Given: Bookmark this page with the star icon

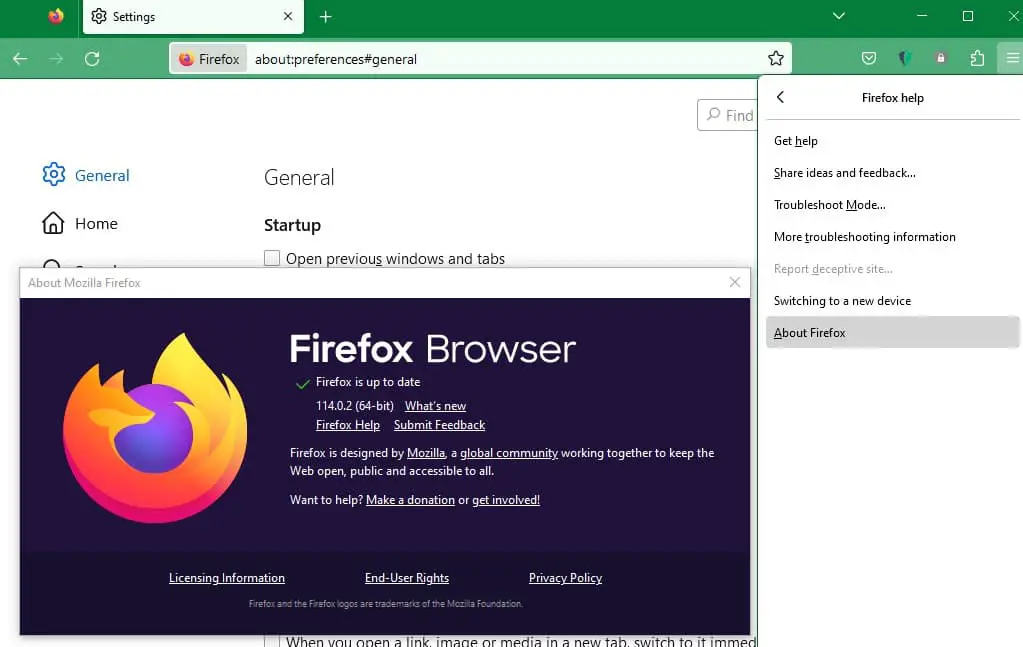Looking at the screenshot, I should tap(775, 59).
